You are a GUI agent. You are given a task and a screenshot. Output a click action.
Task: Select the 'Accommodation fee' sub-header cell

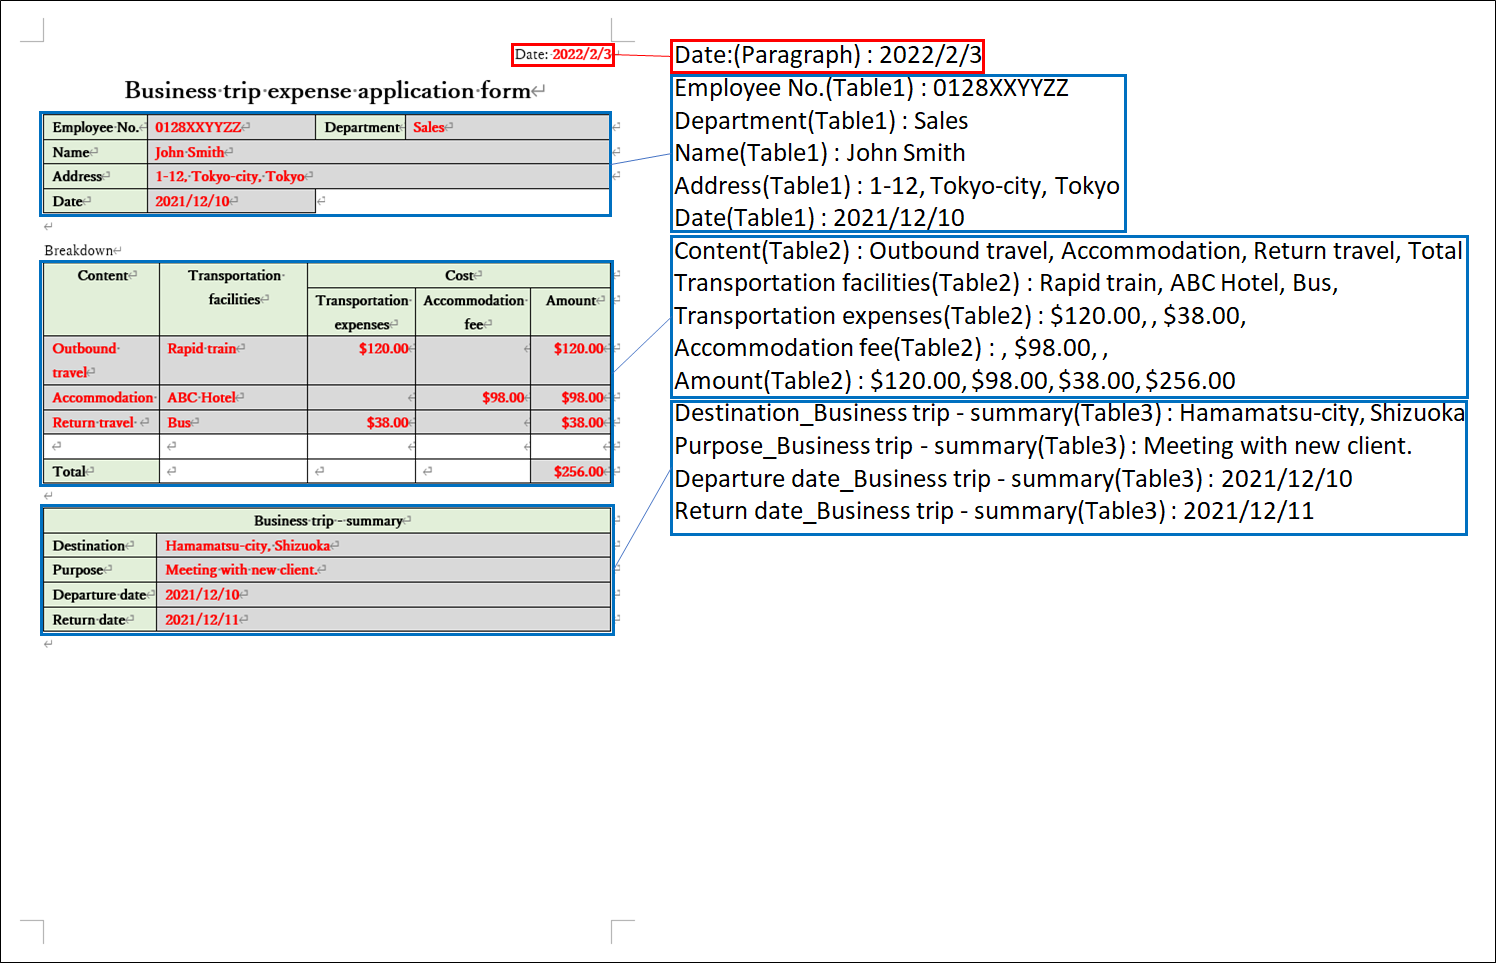click(x=473, y=312)
